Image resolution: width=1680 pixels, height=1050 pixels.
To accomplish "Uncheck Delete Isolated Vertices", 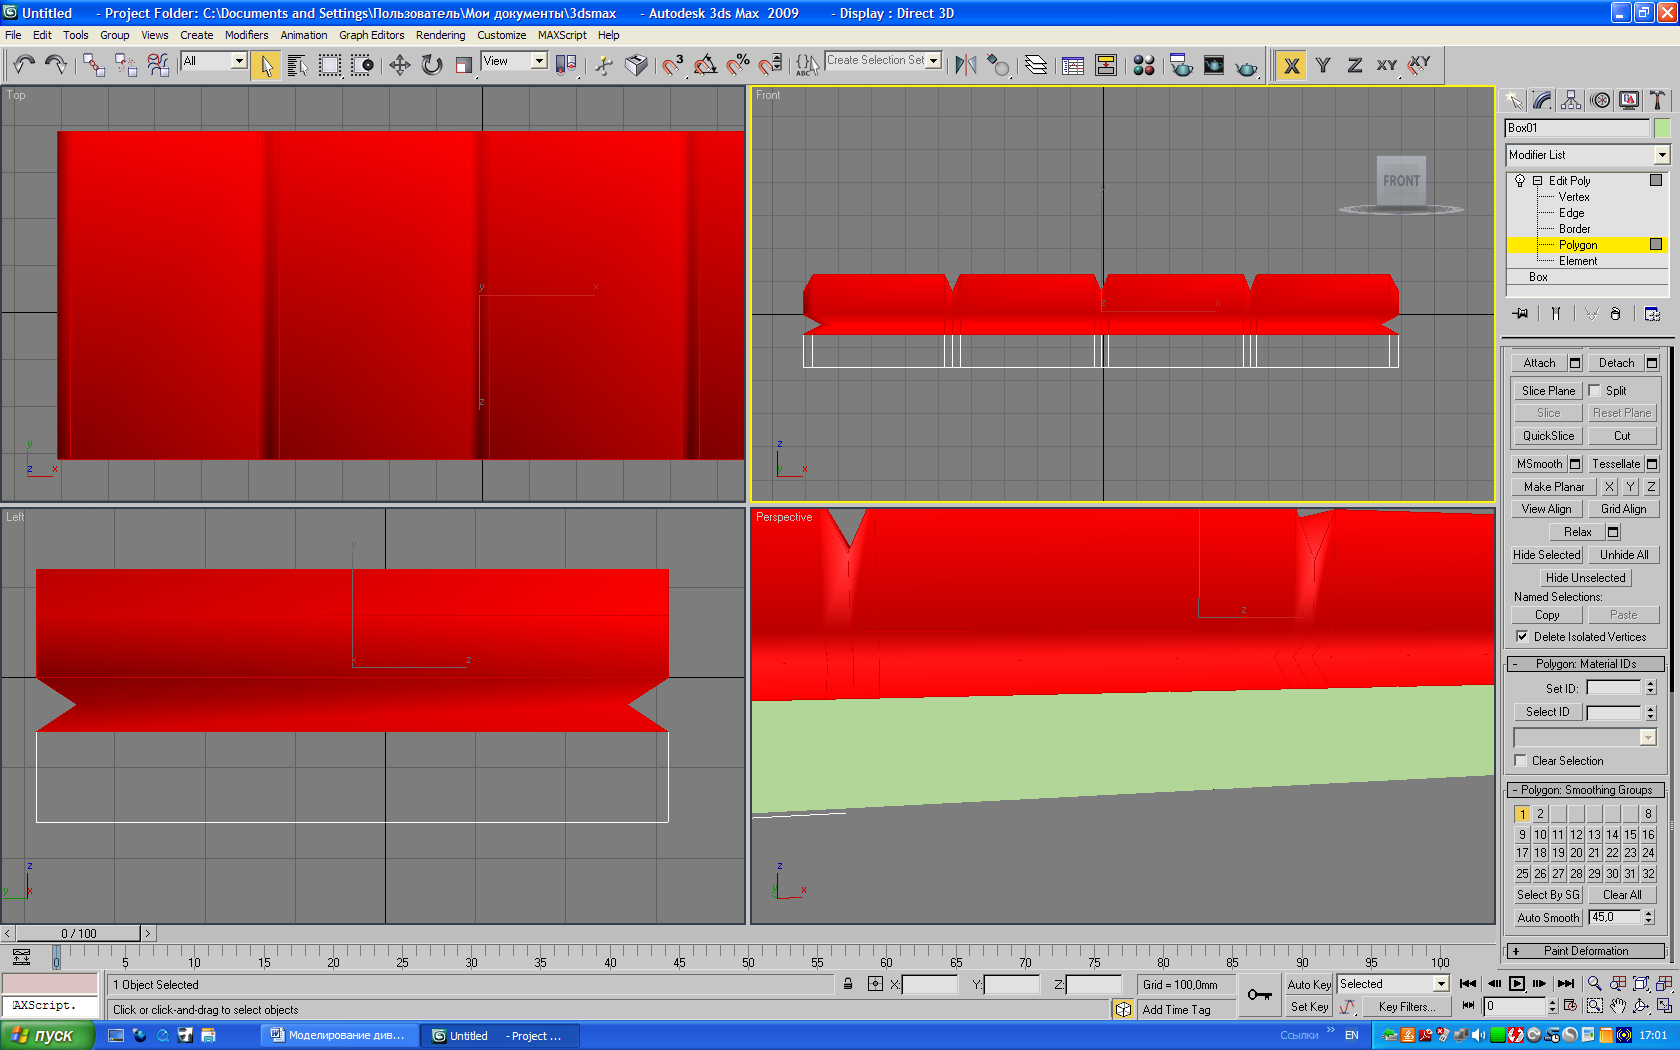I will [1522, 637].
